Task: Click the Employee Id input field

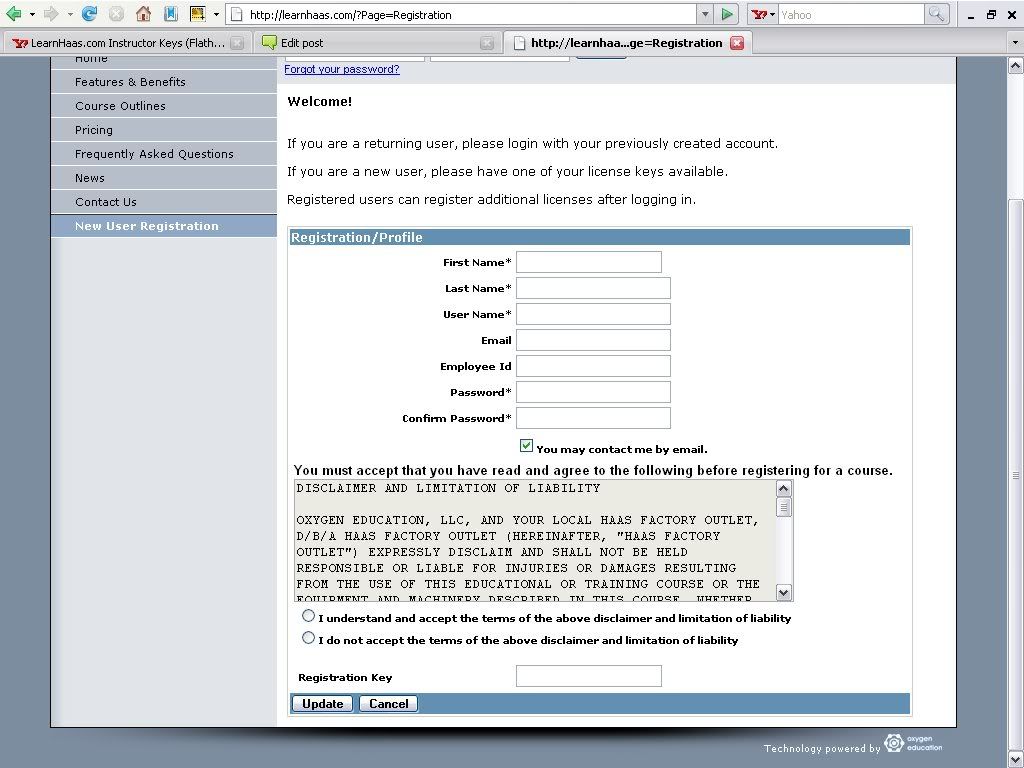Action: pyautogui.click(x=593, y=366)
